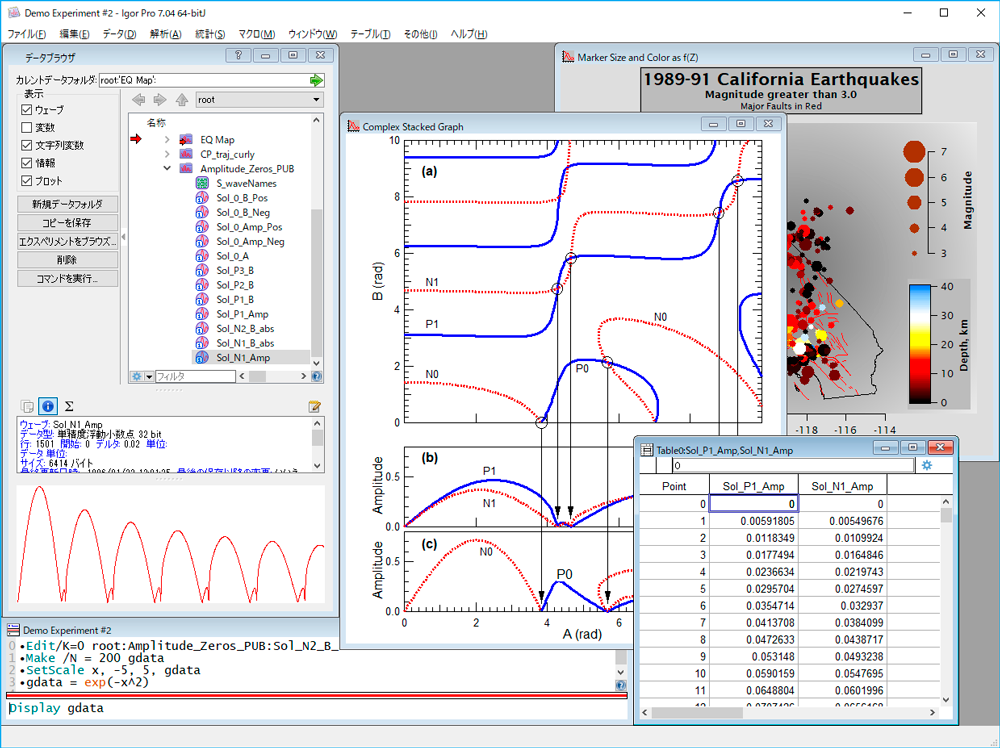Click the Sol_0_B_Pos wave icon

click(x=202, y=198)
